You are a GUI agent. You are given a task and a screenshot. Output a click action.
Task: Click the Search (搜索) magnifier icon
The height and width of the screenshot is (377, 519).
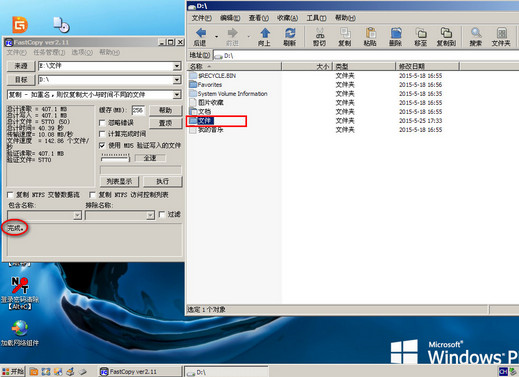point(476,33)
